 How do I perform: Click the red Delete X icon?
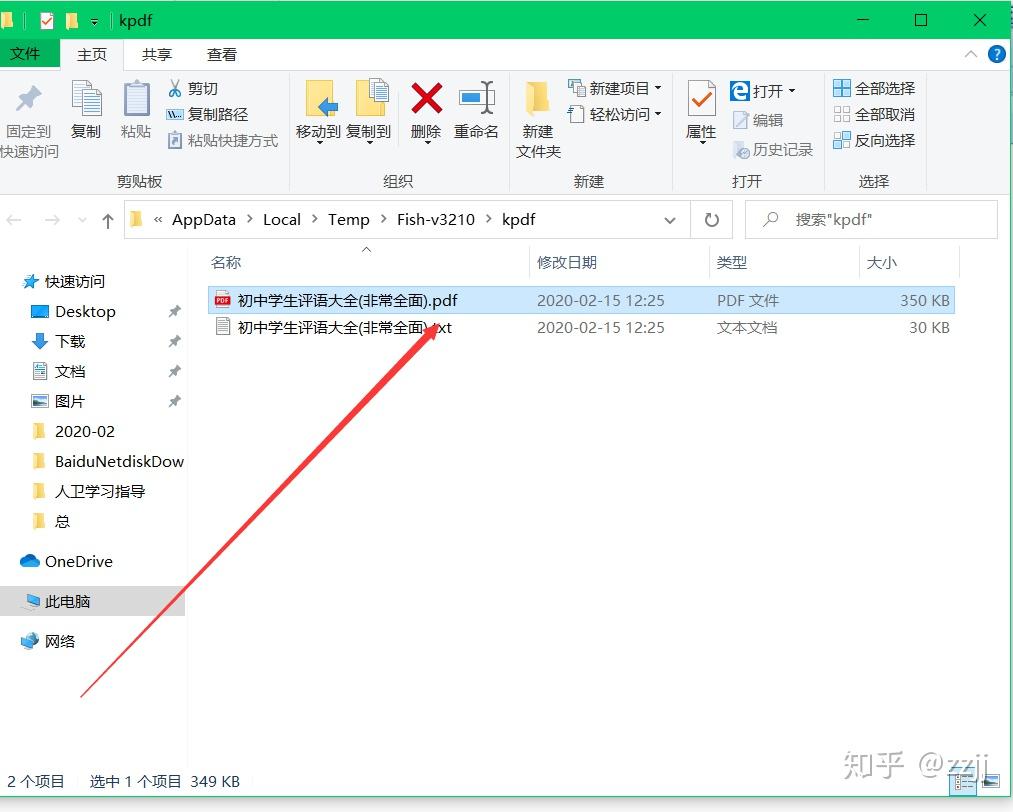click(426, 98)
